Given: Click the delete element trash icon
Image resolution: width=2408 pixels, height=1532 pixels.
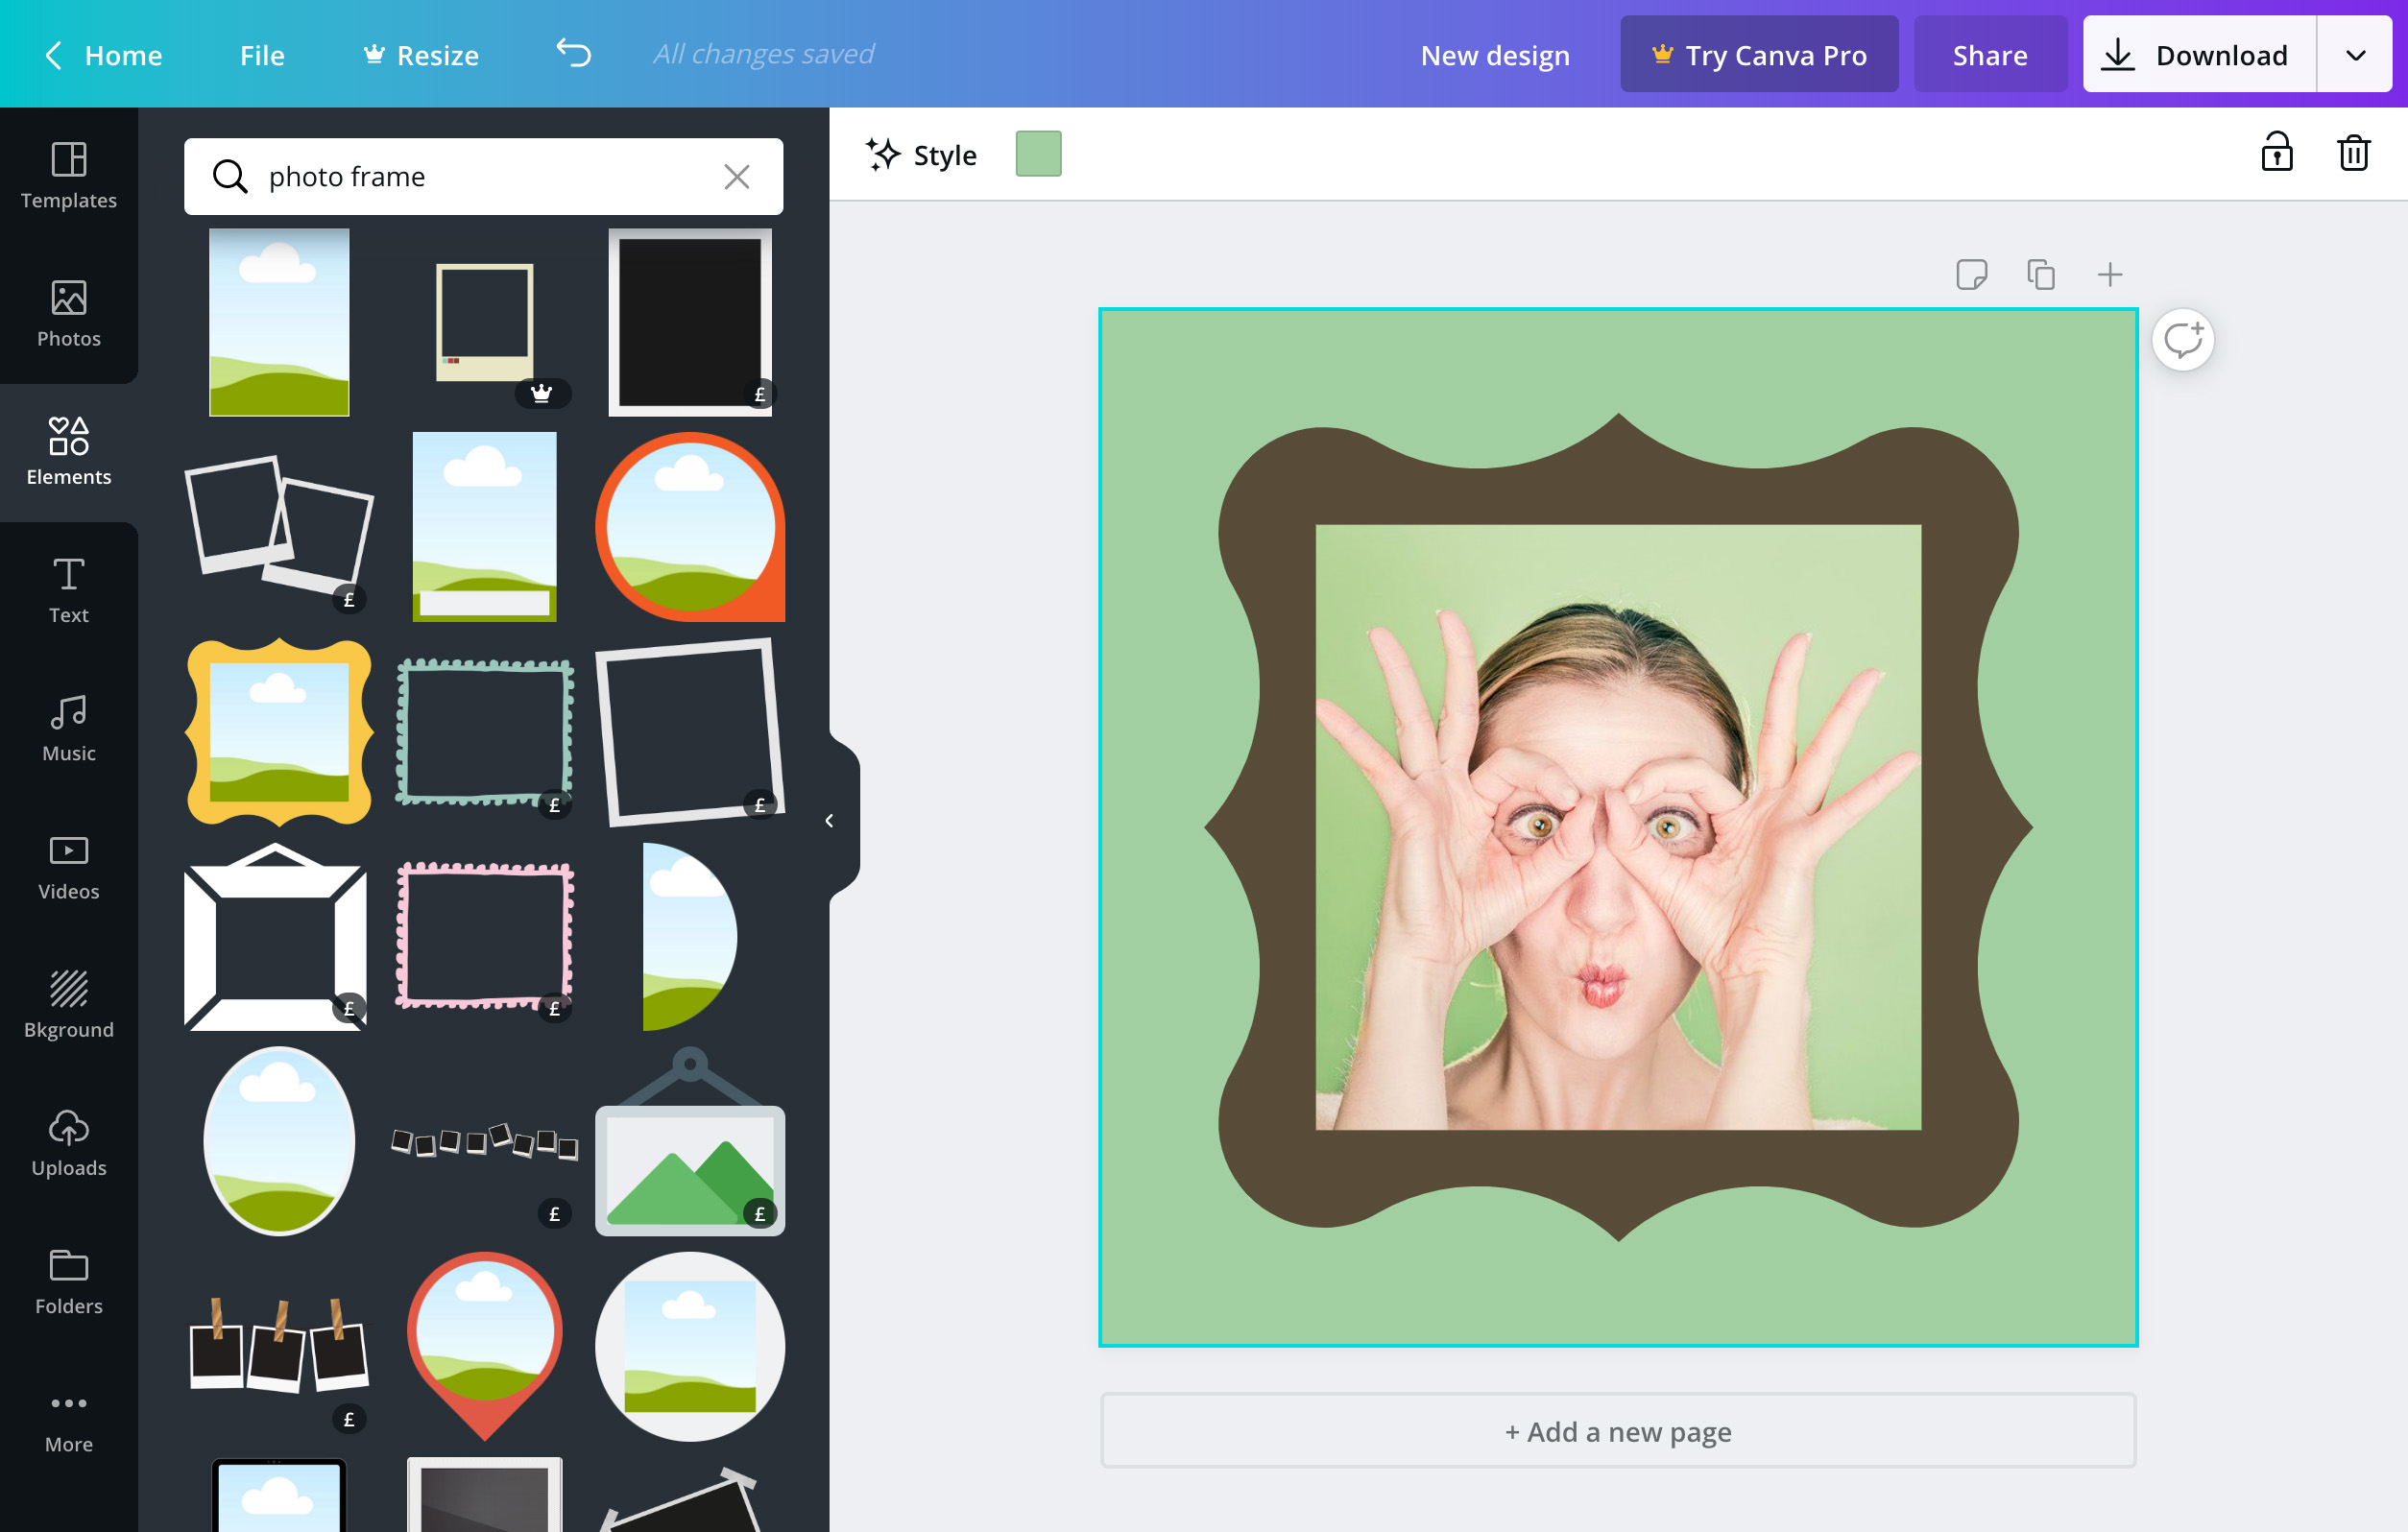Looking at the screenshot, I should pyautogui.click(x=2353, y=155).
